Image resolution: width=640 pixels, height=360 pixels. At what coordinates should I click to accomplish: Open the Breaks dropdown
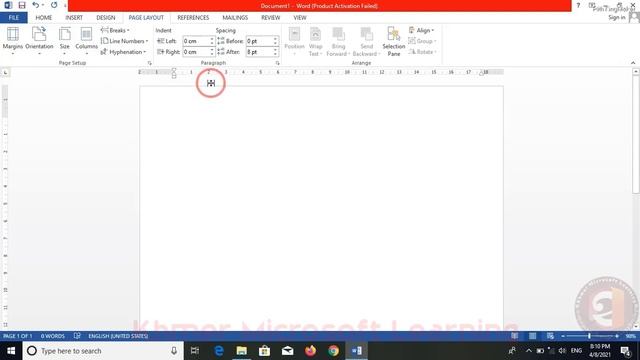[115, 30]
